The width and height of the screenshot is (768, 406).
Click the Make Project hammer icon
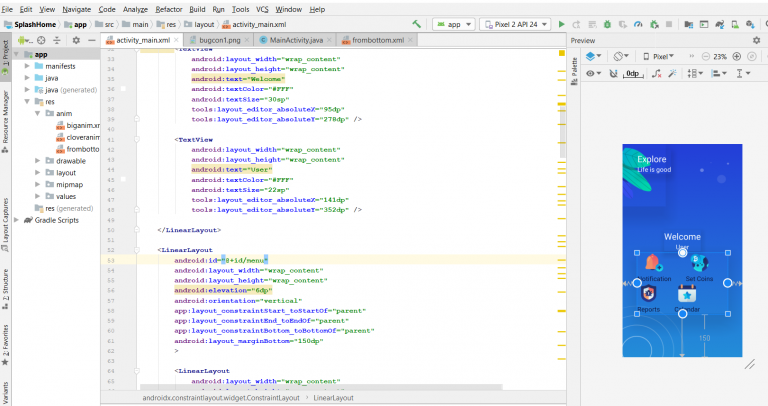point(416,23)
